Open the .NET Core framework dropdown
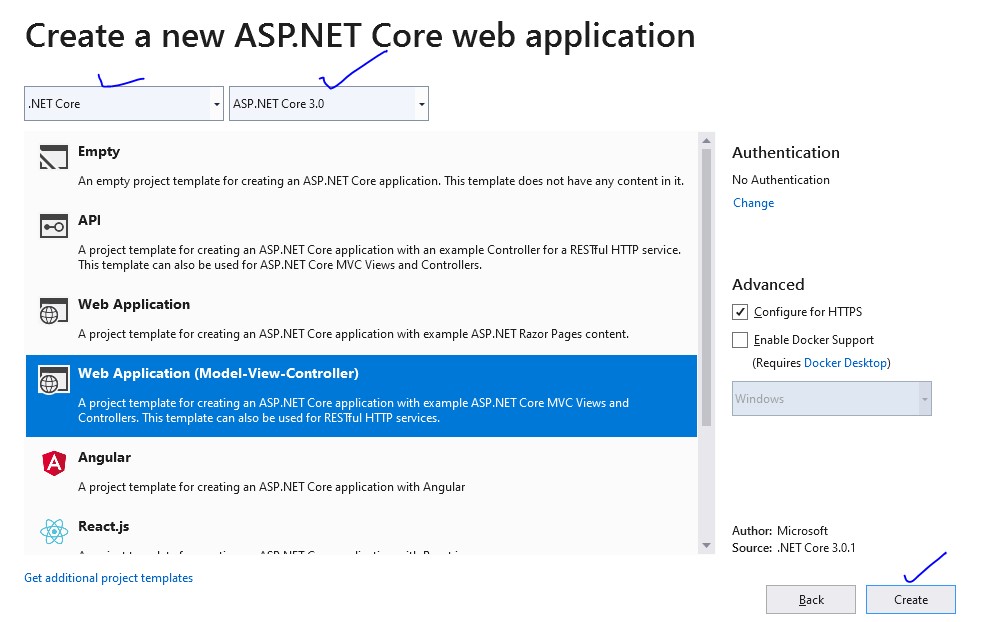Image resolution: width=987 pixels, height=622 pixels. click(216, 103)
